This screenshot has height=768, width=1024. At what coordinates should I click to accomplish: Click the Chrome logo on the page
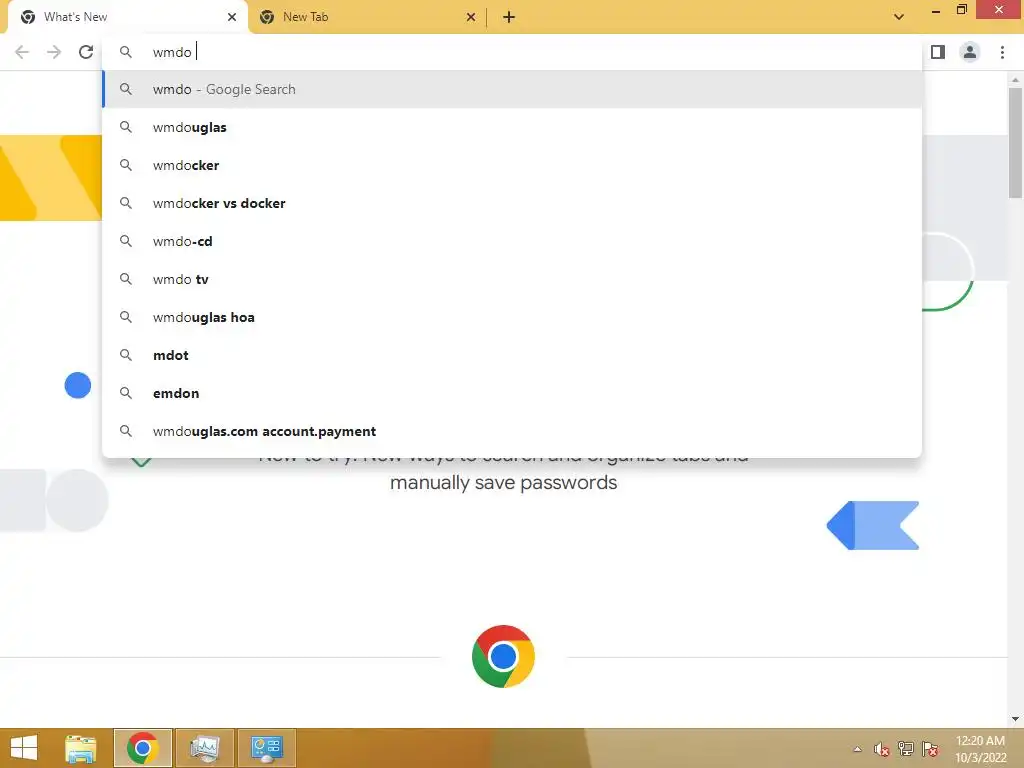503,656
